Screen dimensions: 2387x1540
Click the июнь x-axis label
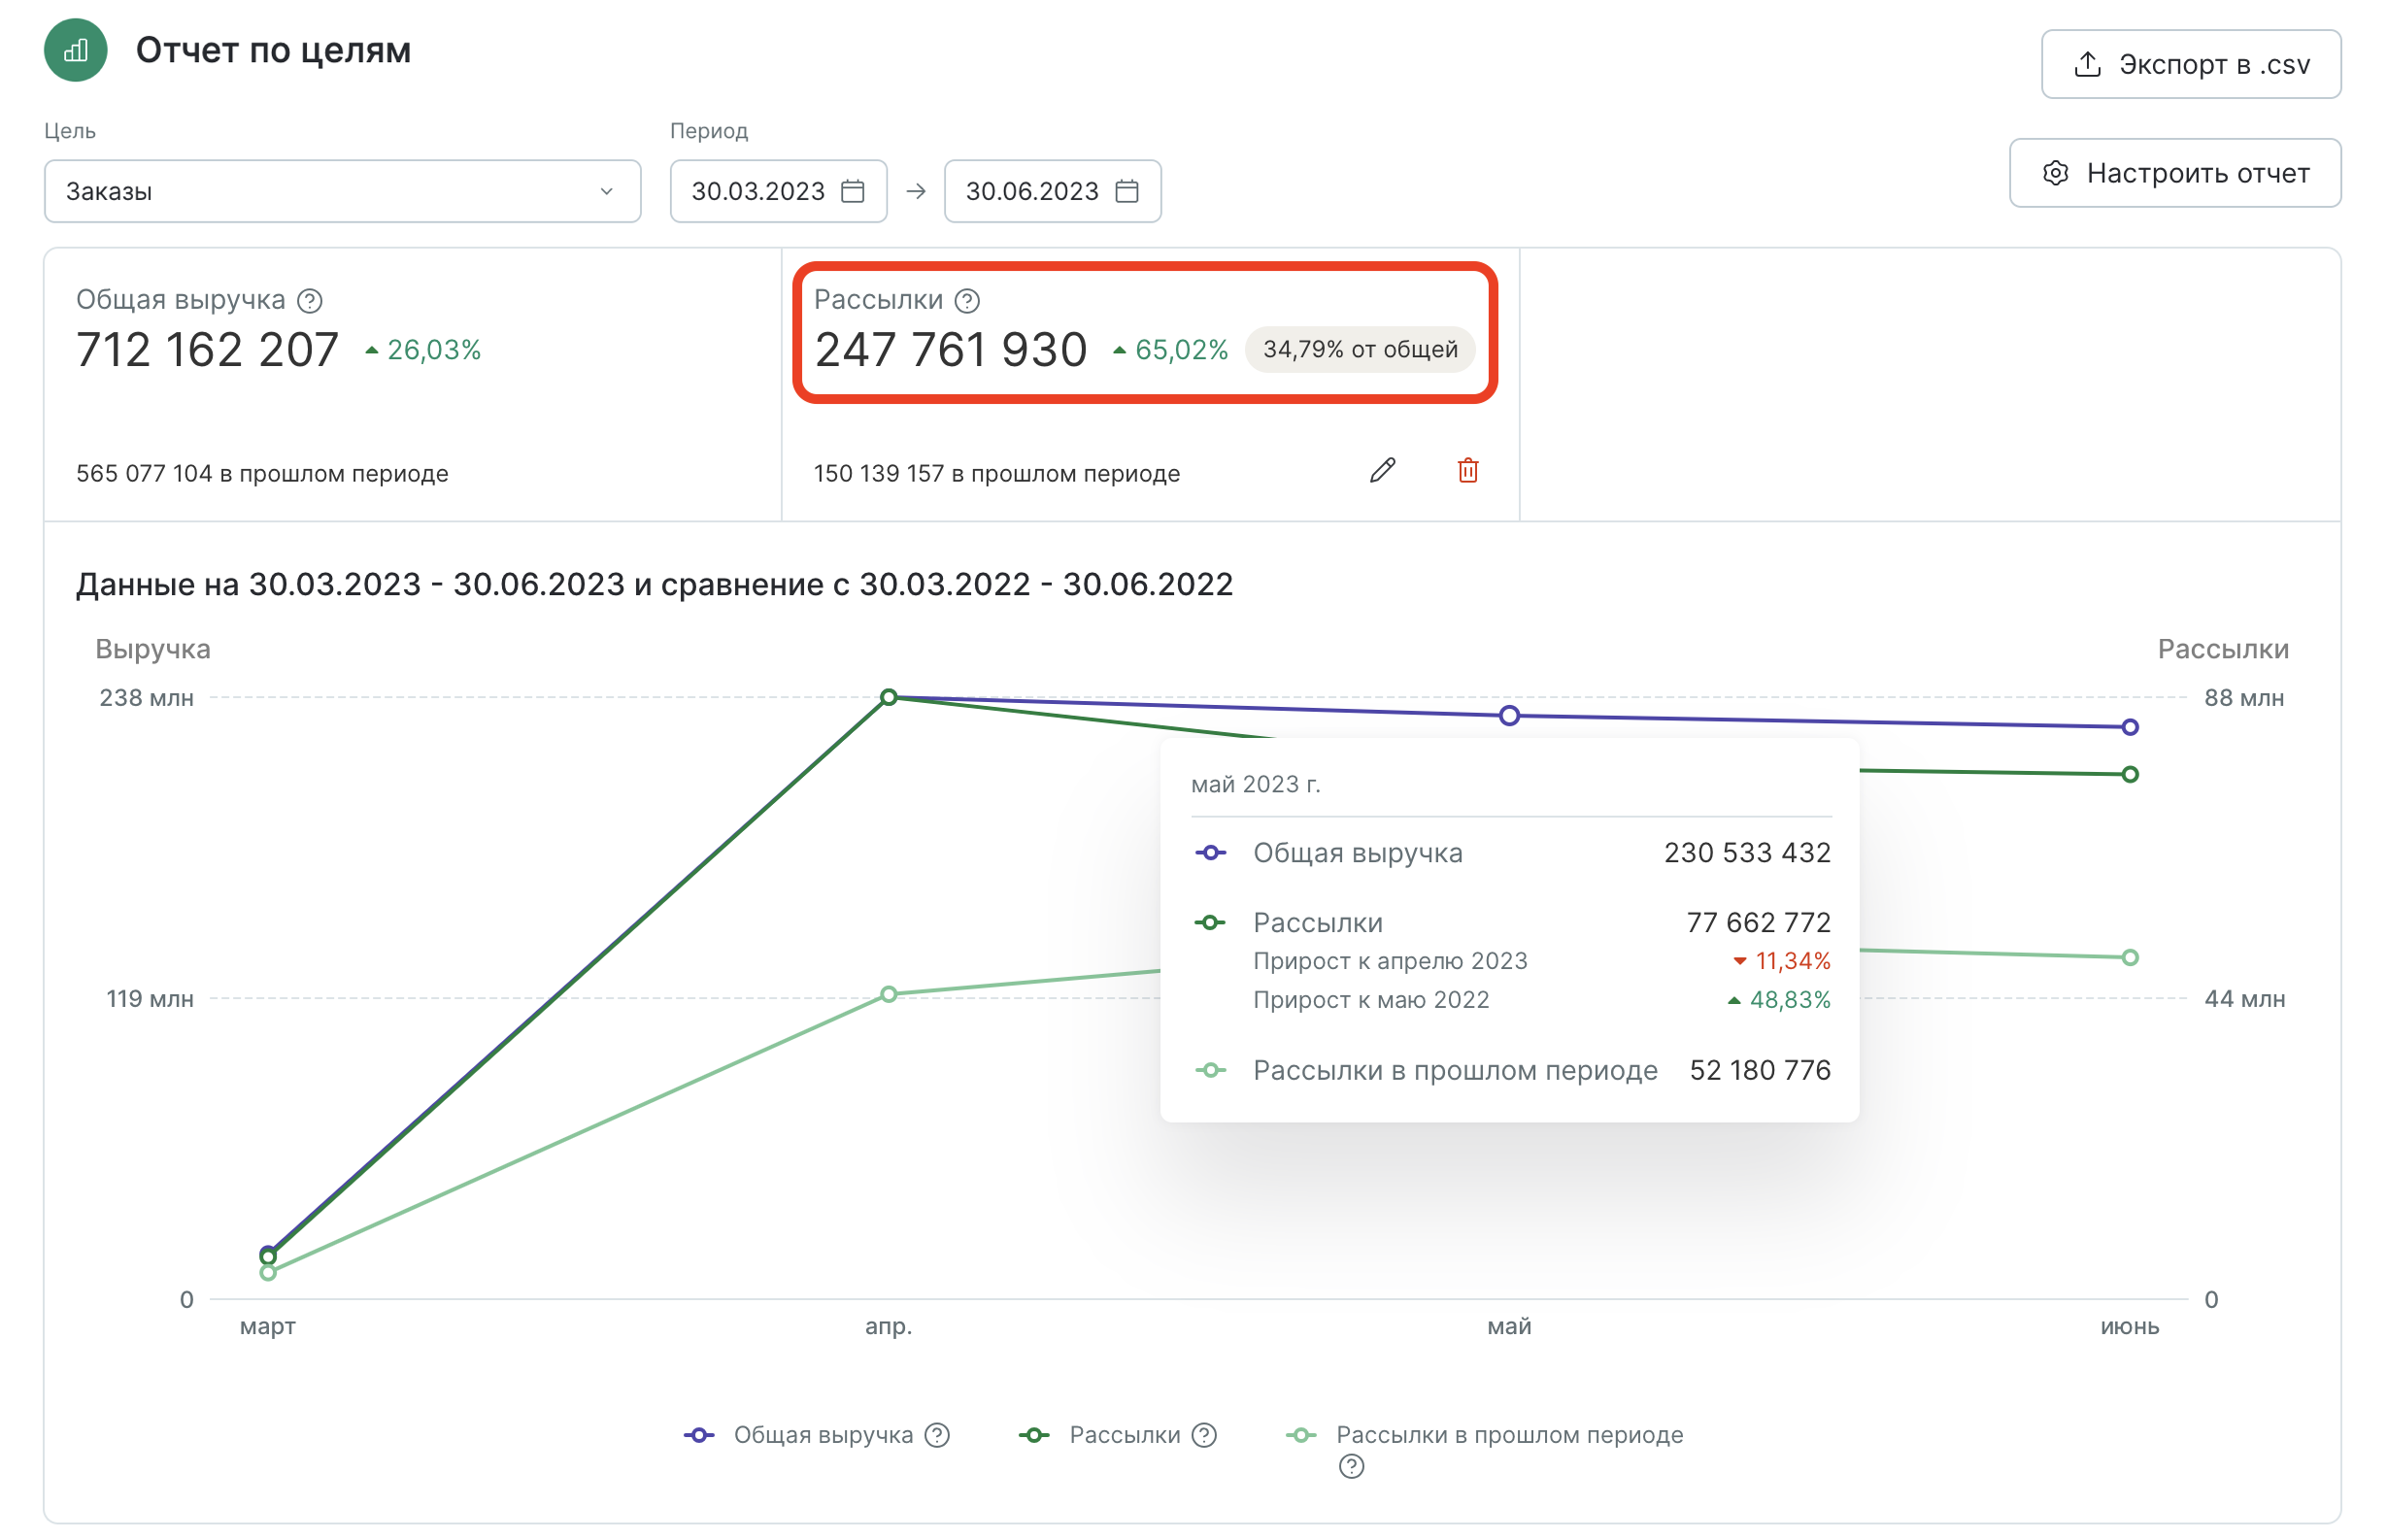pos(2129,1326)
